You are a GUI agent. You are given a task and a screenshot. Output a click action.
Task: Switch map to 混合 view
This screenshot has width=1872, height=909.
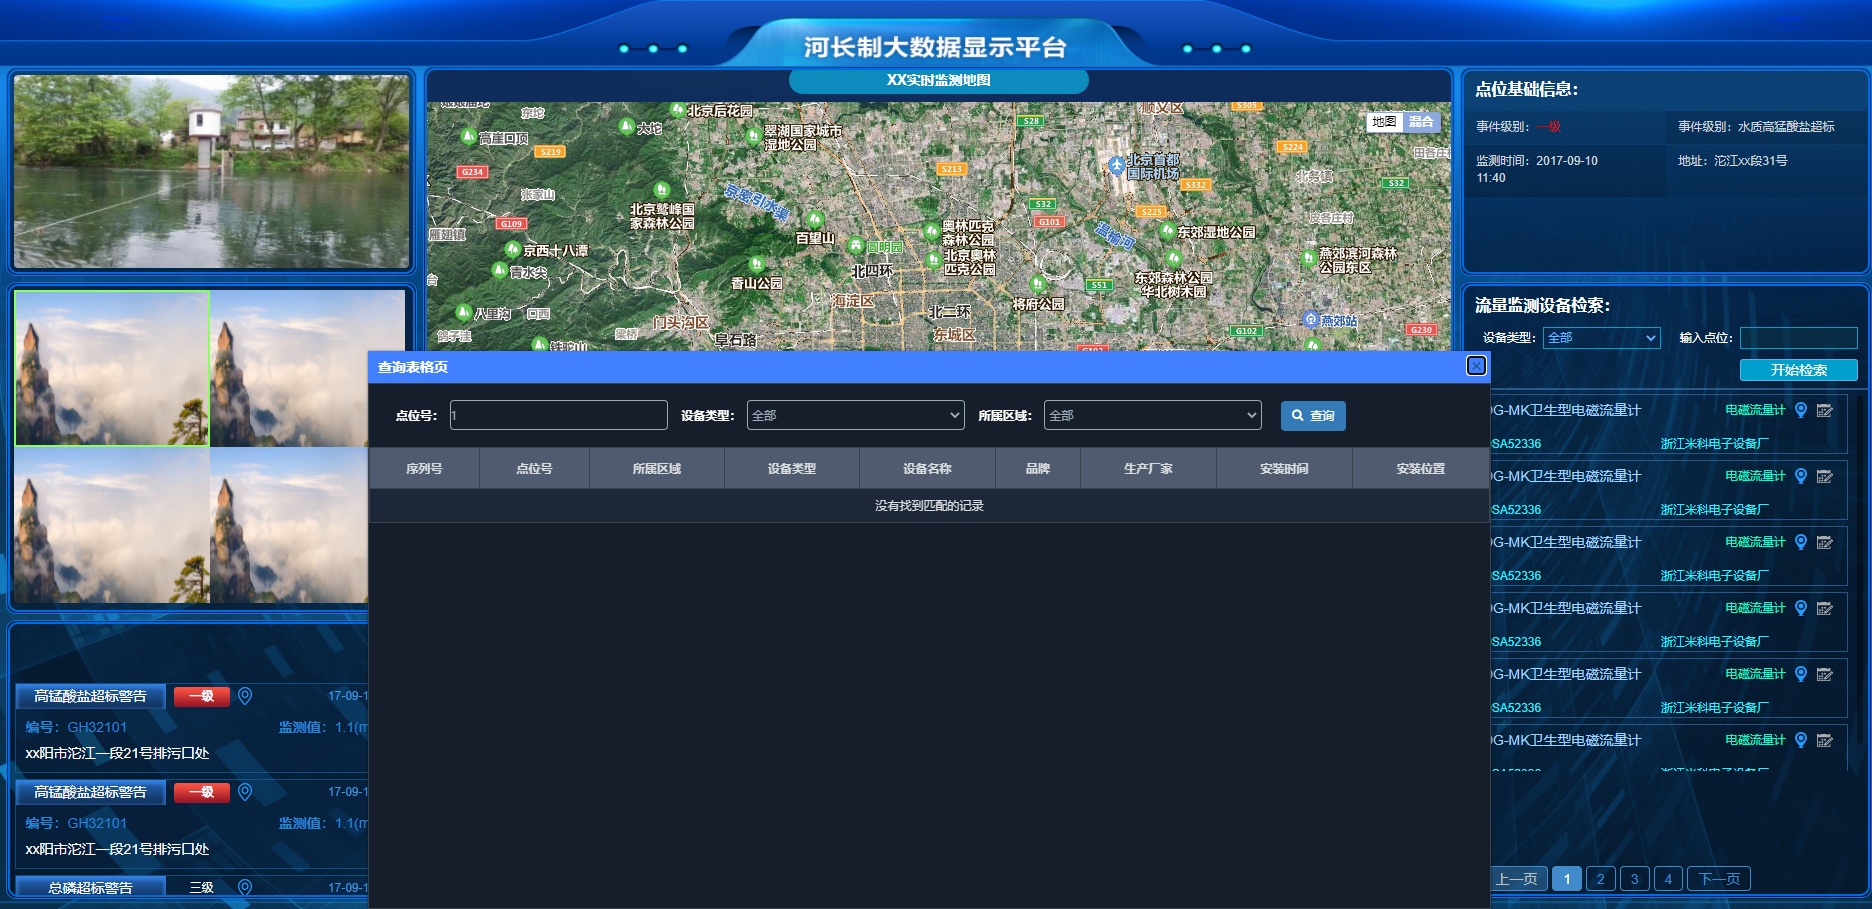tap(1421, 122)
